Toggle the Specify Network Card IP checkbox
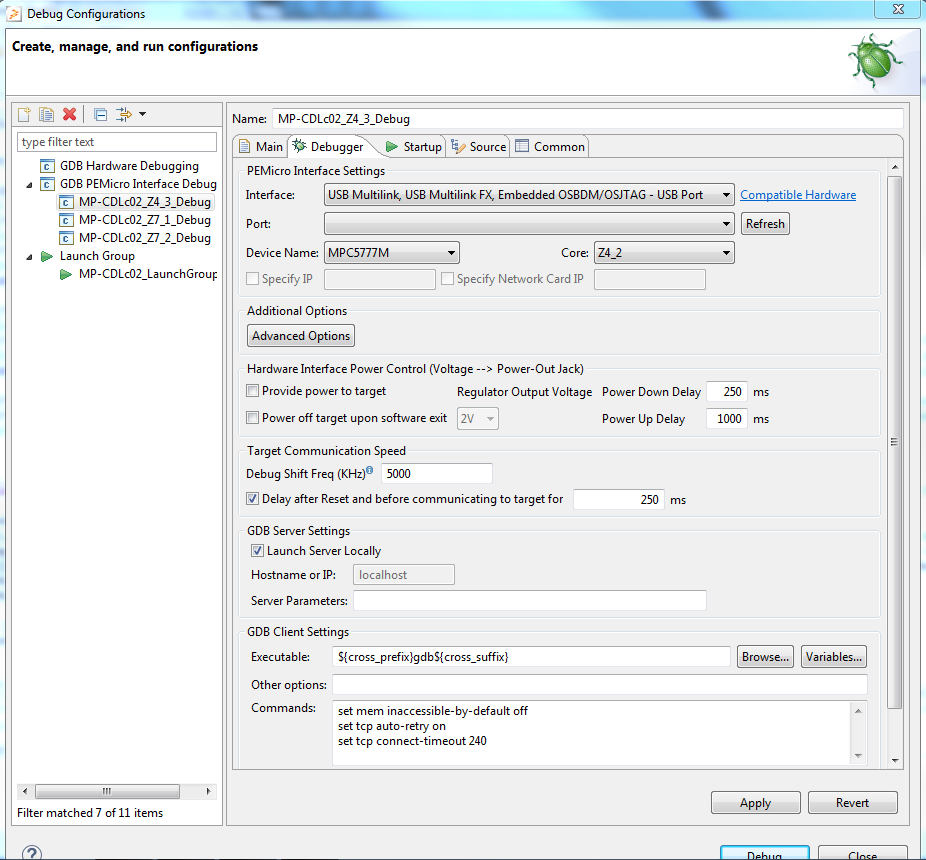The width and height of the screenshot is (926, 860). (x=448, y=279)
